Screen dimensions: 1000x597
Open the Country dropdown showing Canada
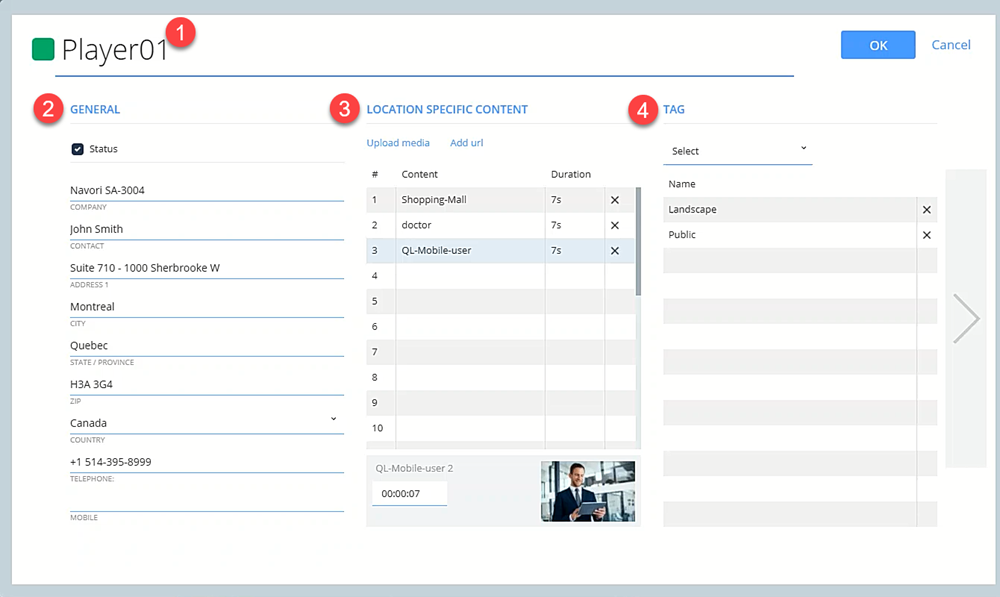[x=206, y=423]
